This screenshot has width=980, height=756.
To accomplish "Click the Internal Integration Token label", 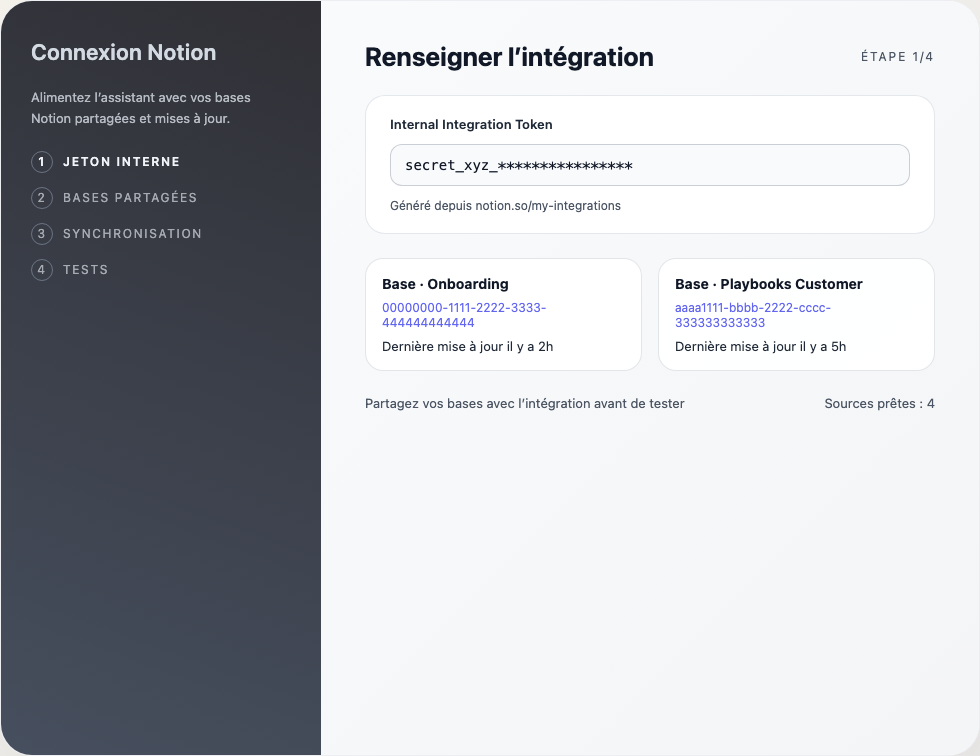I will tap(471, 125).
